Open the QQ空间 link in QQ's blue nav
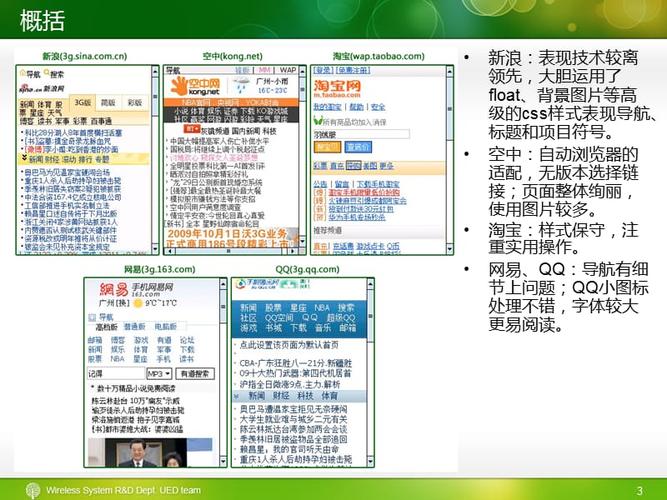 [x=279, y=318]
